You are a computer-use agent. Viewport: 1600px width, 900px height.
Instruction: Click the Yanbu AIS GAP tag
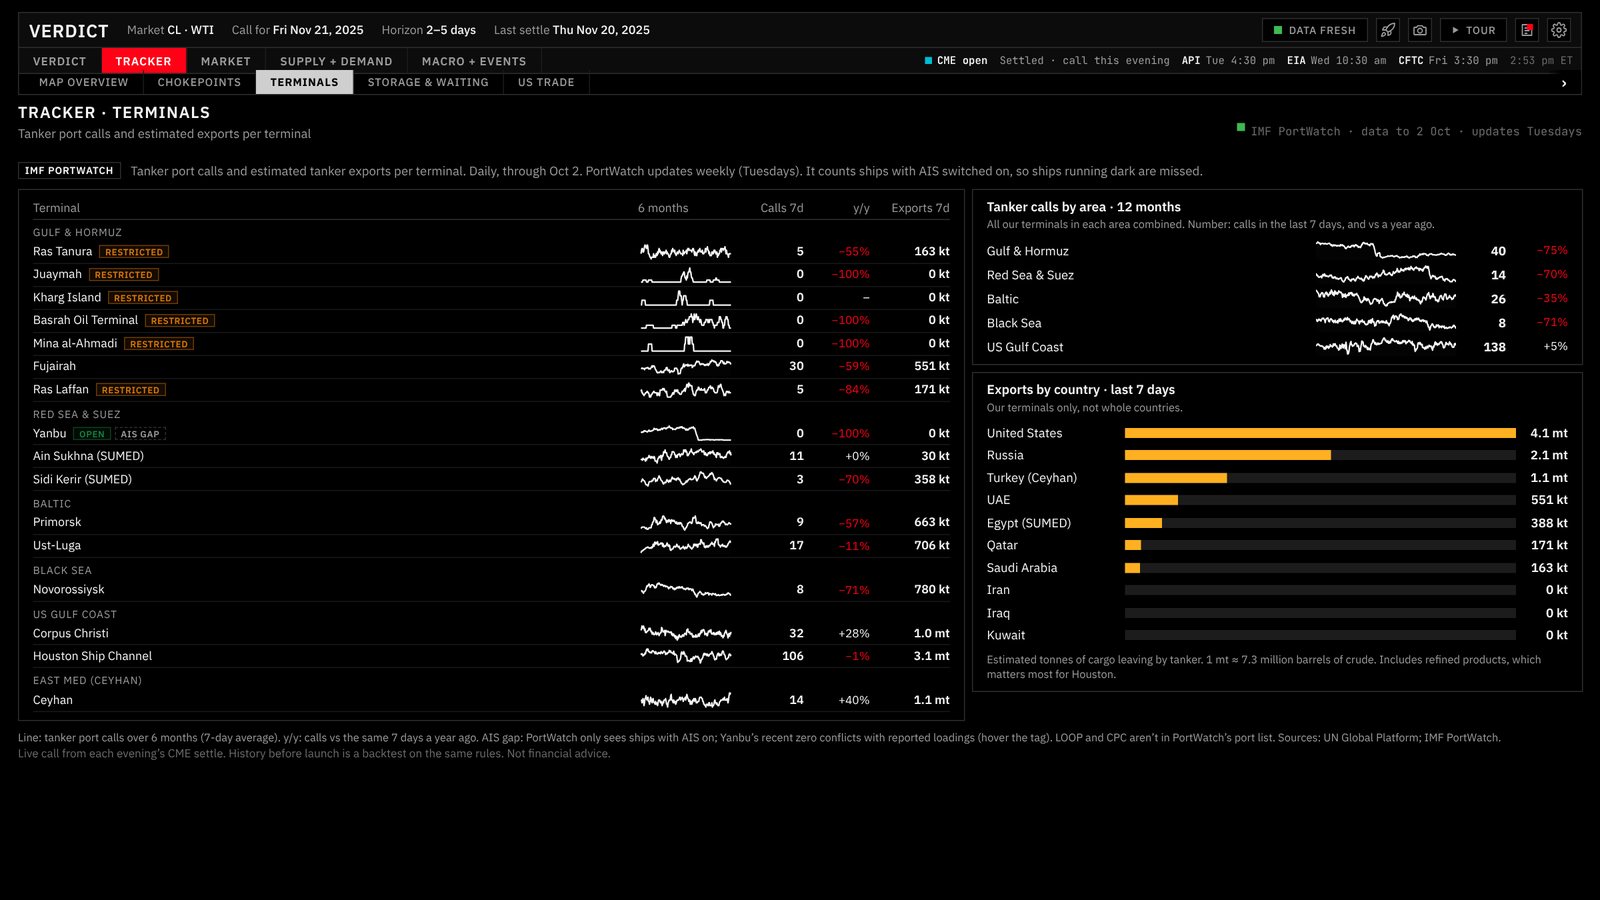140,434
